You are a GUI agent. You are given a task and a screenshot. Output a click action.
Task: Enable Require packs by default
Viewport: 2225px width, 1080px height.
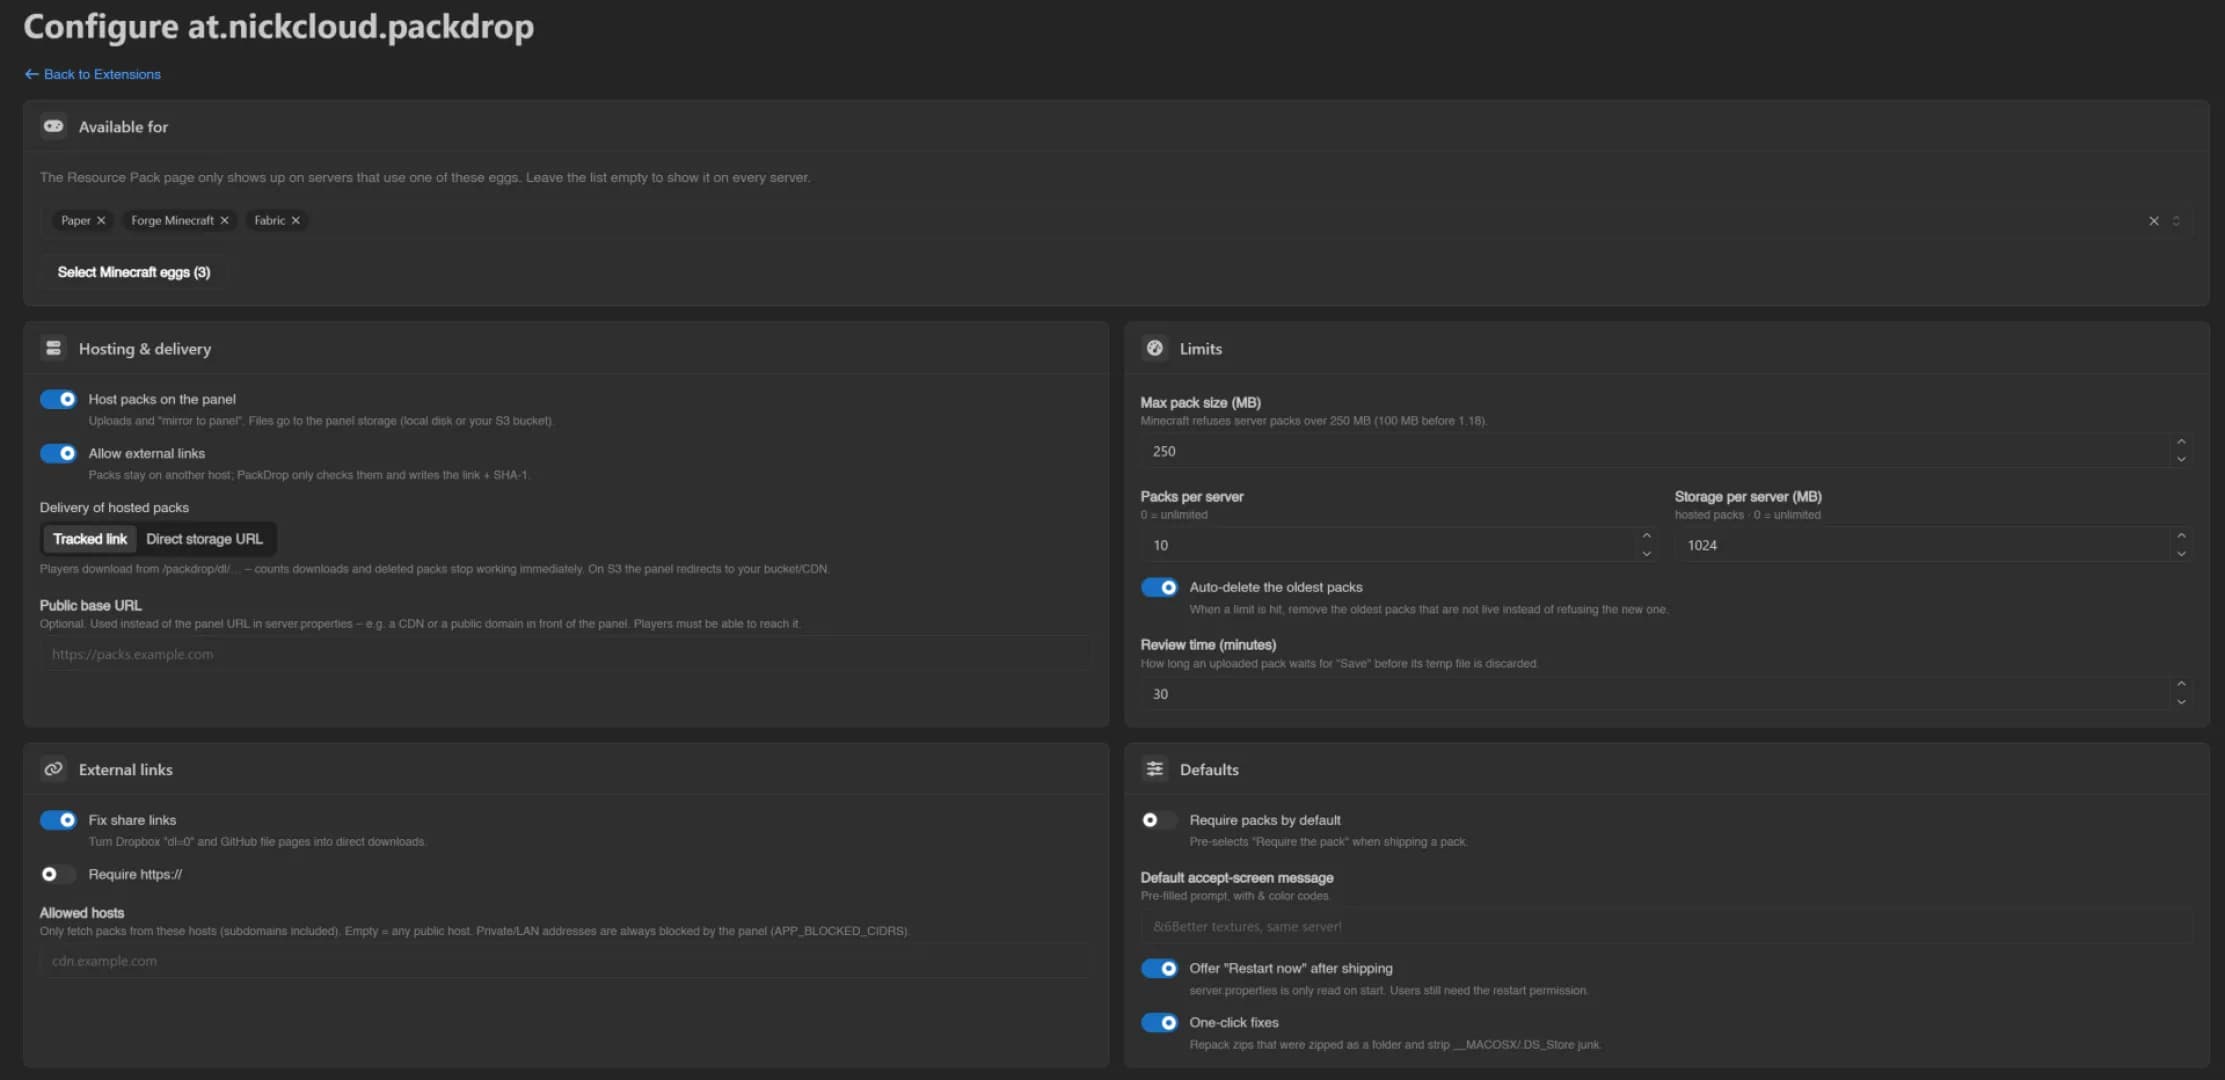[x=1159, y=820]
